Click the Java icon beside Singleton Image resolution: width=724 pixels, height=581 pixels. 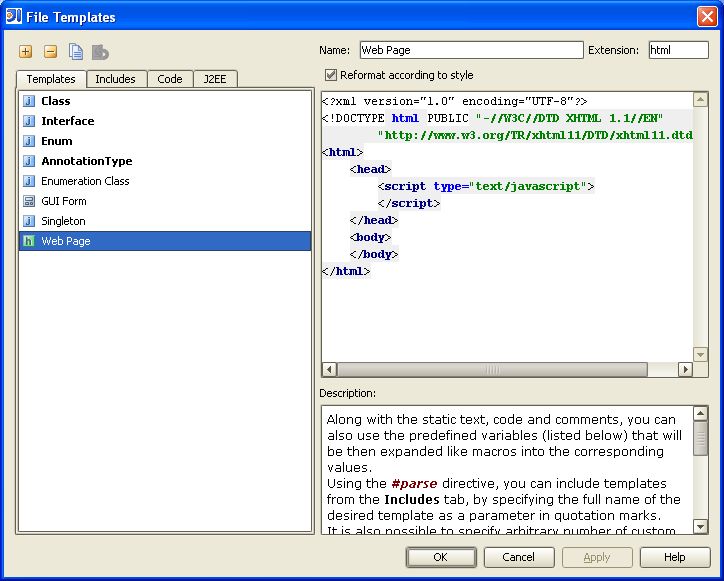pos(29,221)
